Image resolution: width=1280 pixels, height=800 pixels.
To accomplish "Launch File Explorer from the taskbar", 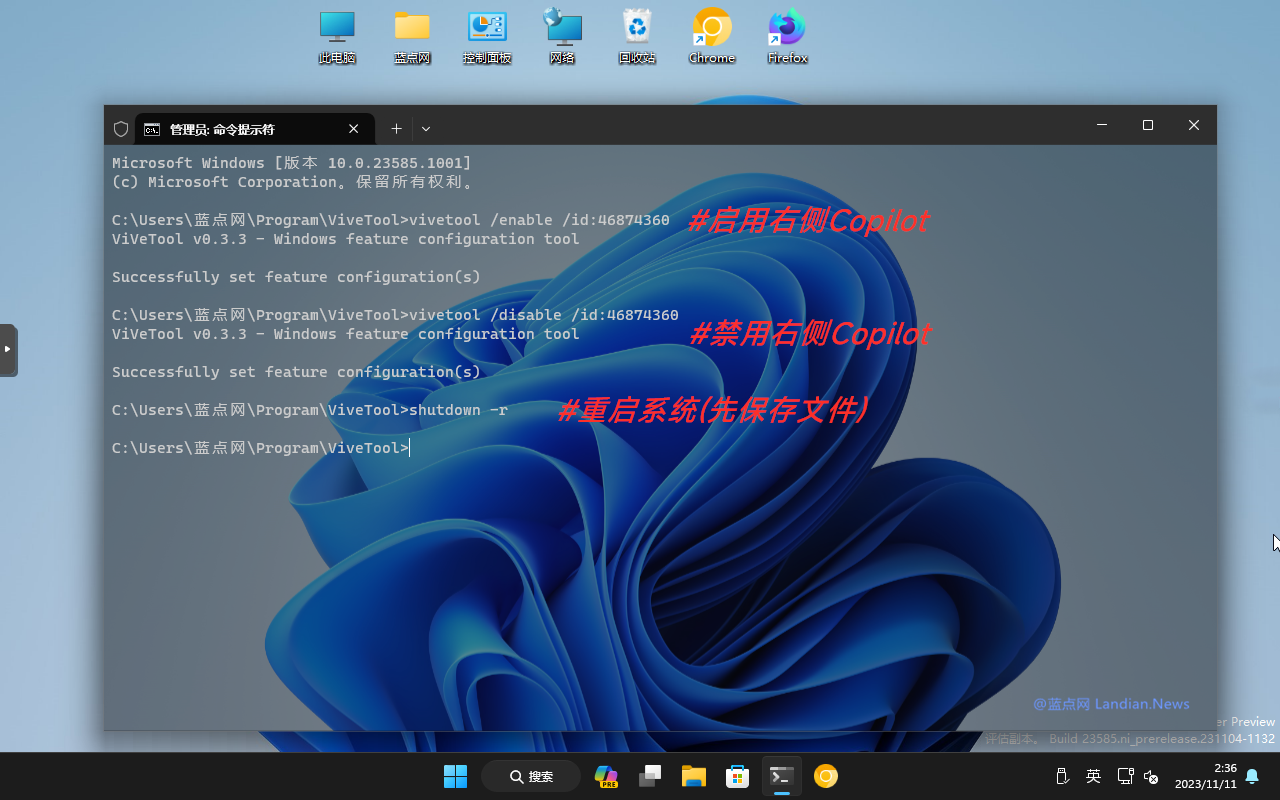I will click(x=694, y=776).
